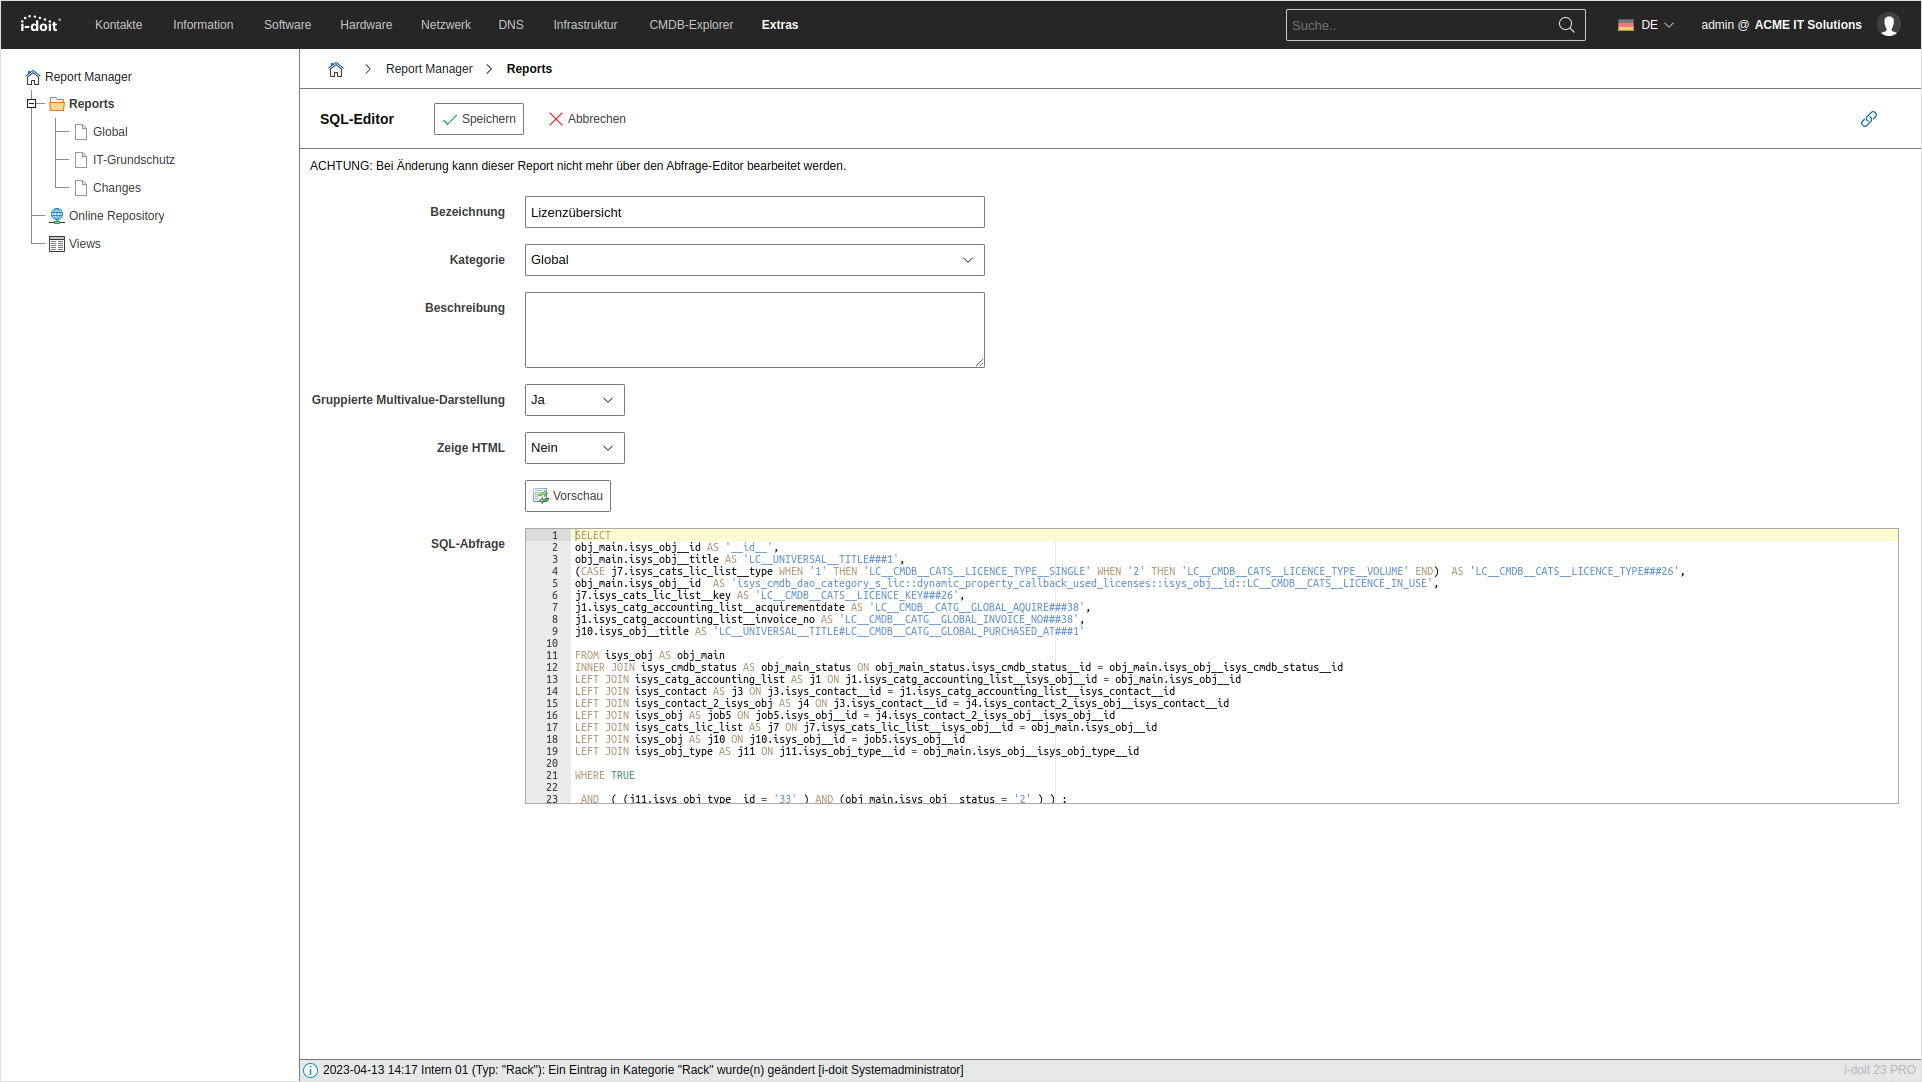1922x1082 pixels.
Task: Click the Reports folder icon
Action: tap(57, 104)
